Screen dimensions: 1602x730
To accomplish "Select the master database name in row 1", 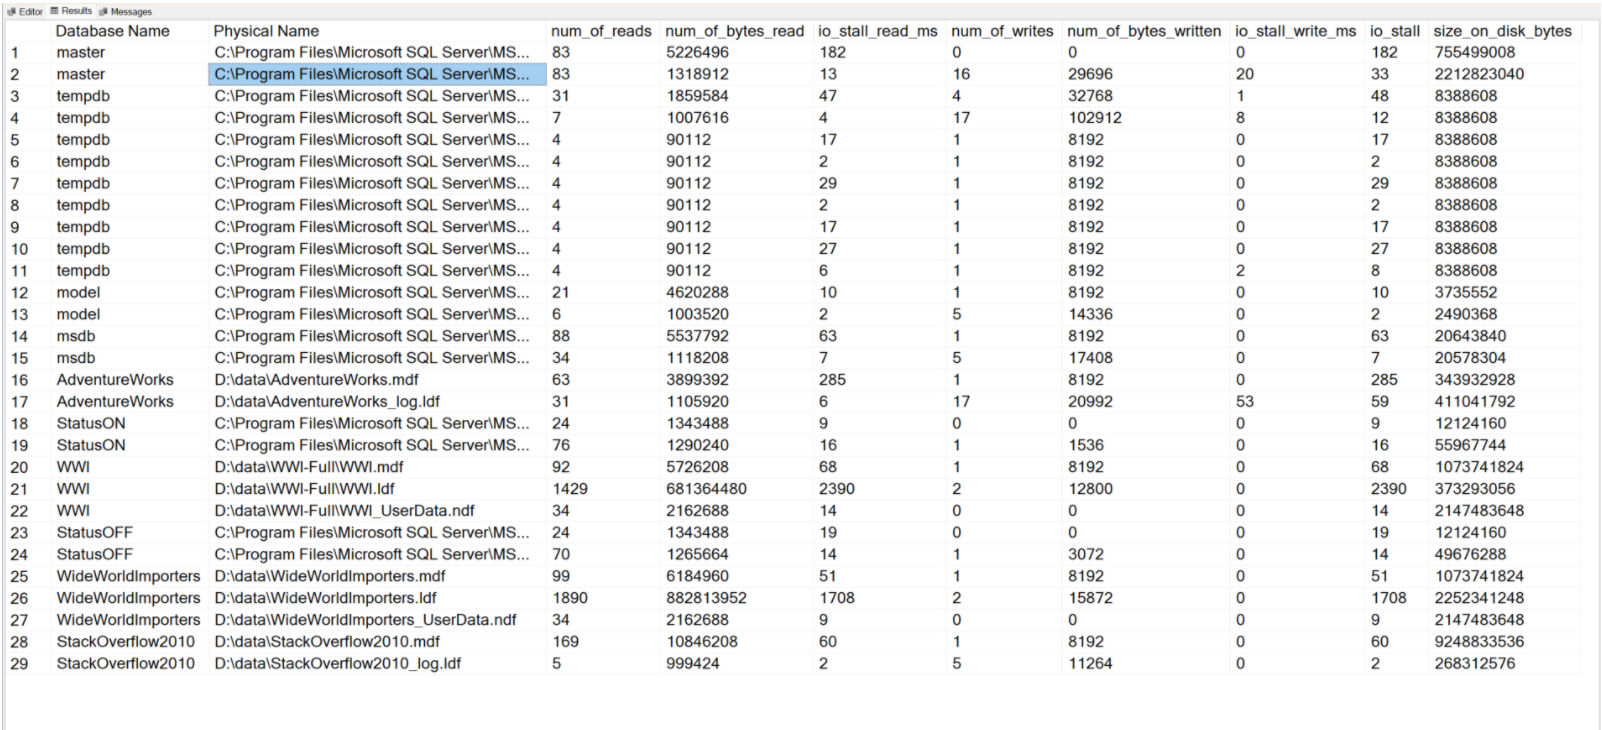I will click(x=81, y=52).
